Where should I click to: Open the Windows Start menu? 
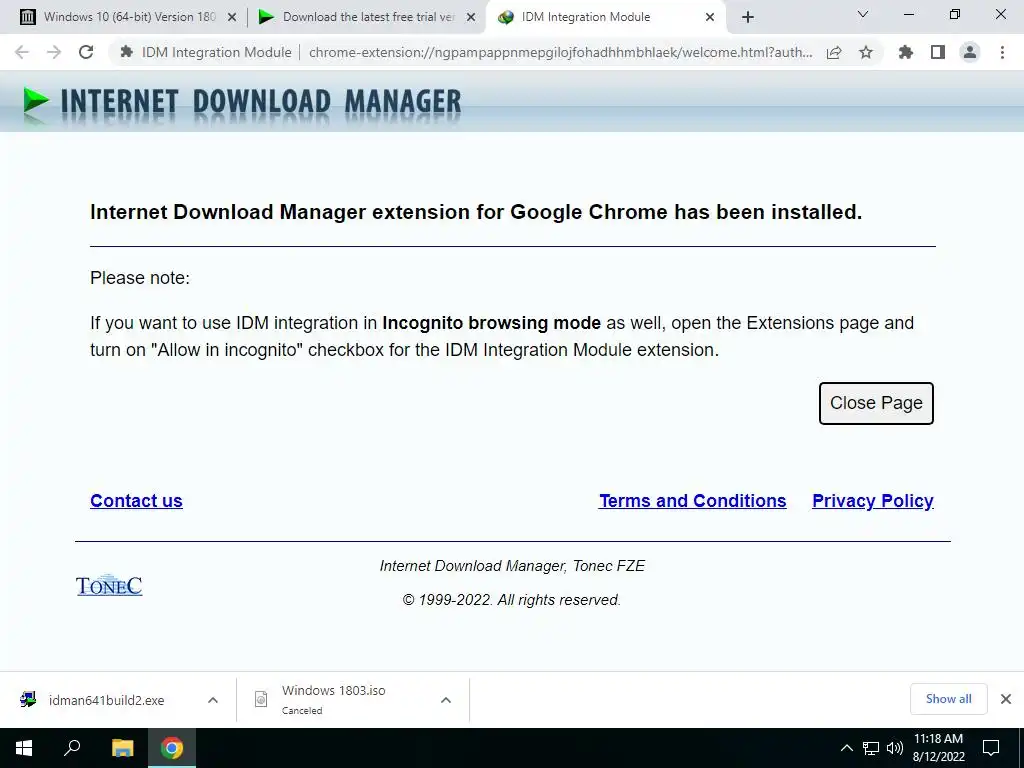[24, 748]
